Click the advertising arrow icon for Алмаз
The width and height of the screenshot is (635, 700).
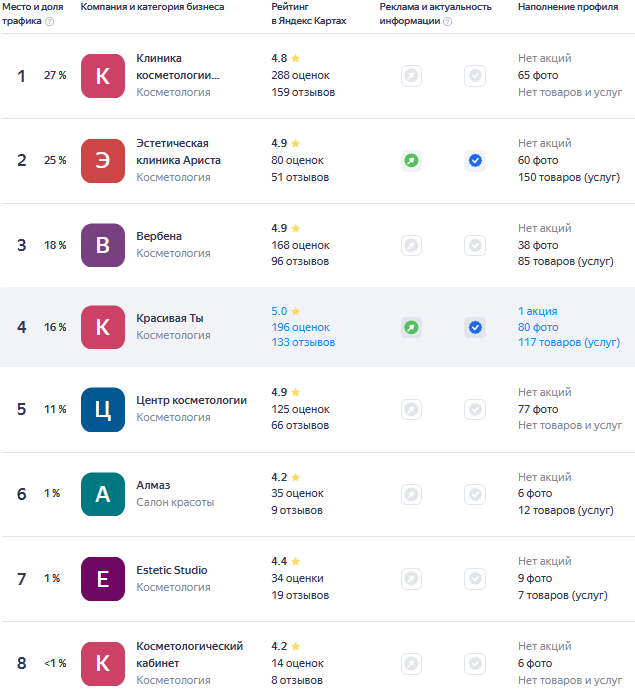pos(411,494)
